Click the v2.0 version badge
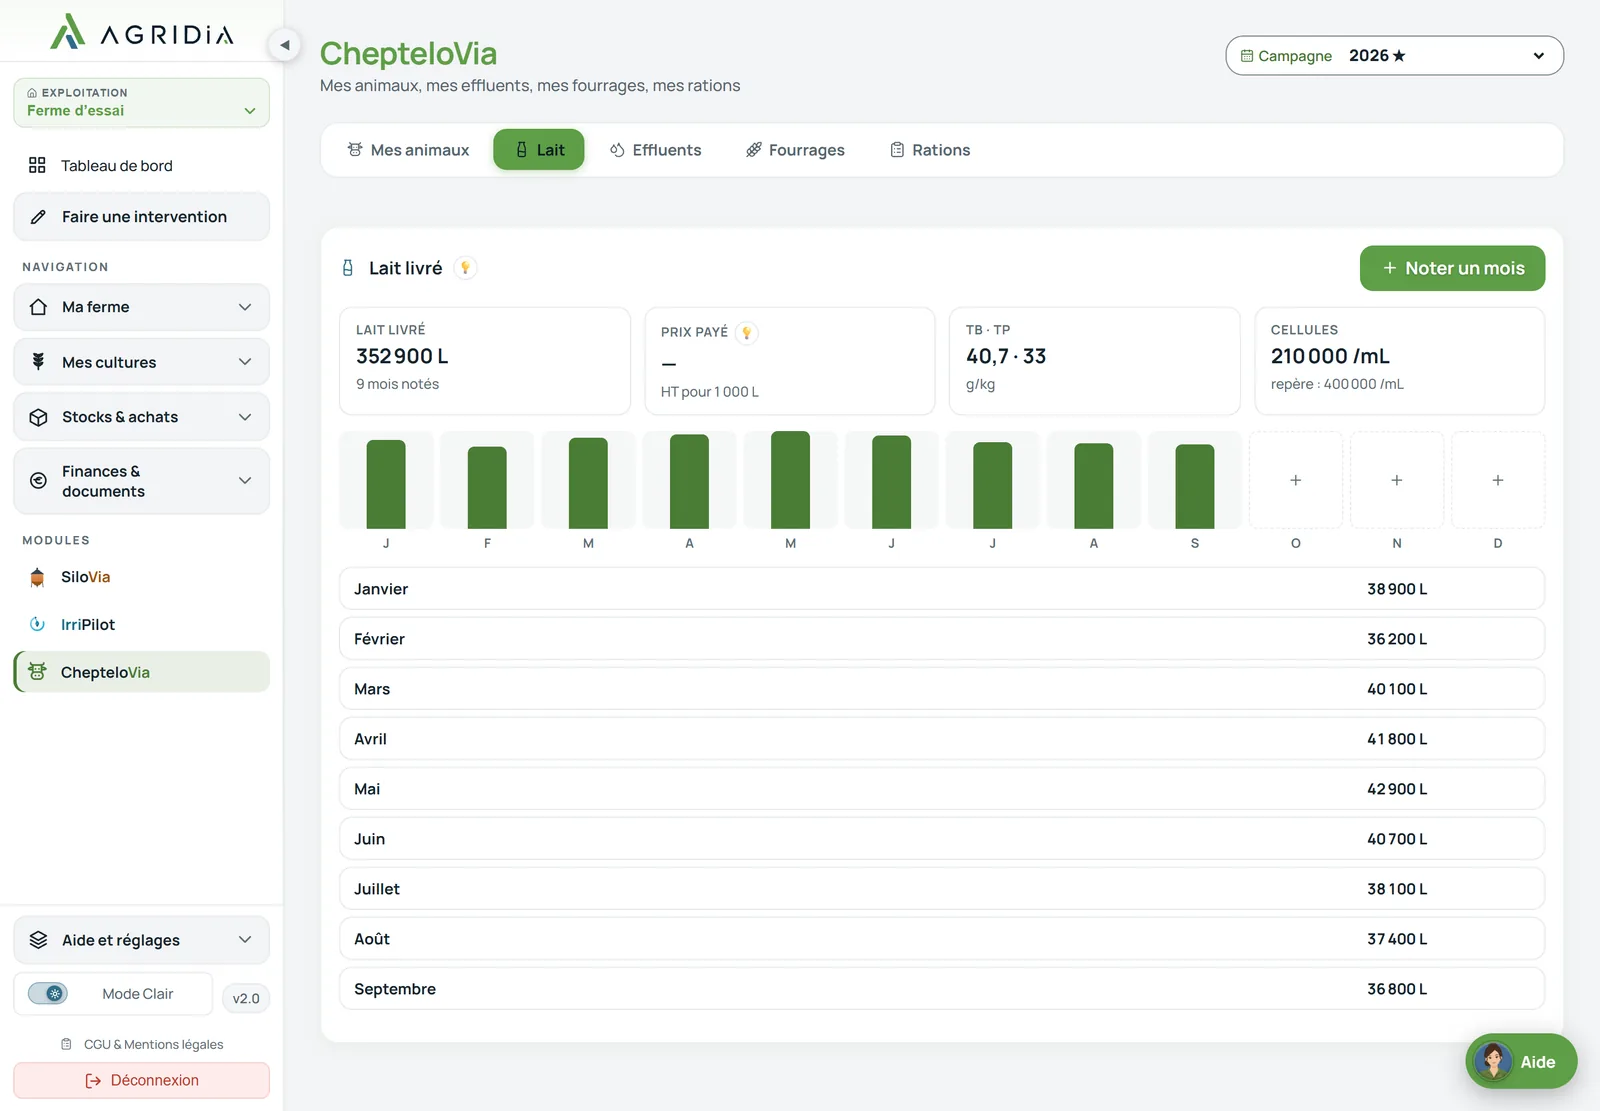Screen dimensions: 1600x1111 pyautogui.click(x=246, y=998)
